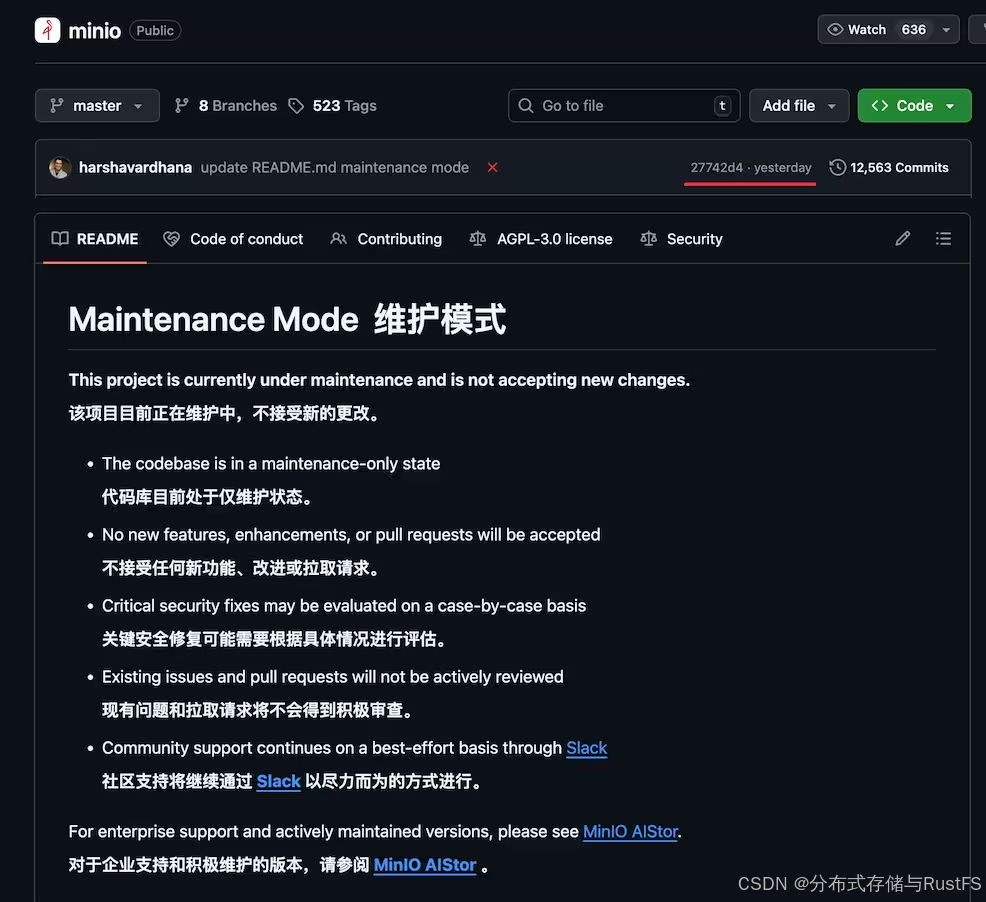The image size is (986, 902).
Task: Click the scales icon on Security tab
Action: tap(648, 238)
